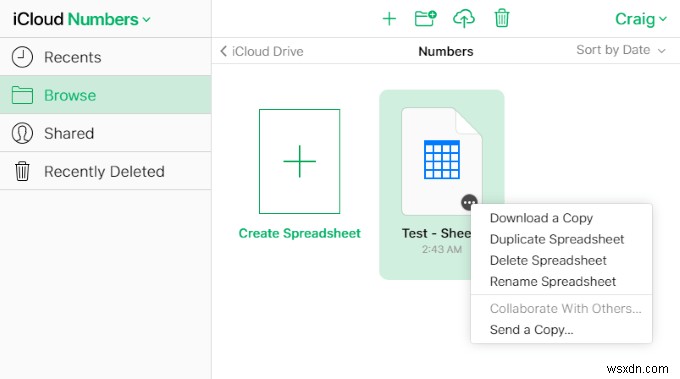Open the Recents sidebar item
This screenshot has width=680, height=379.
point(105,57)
